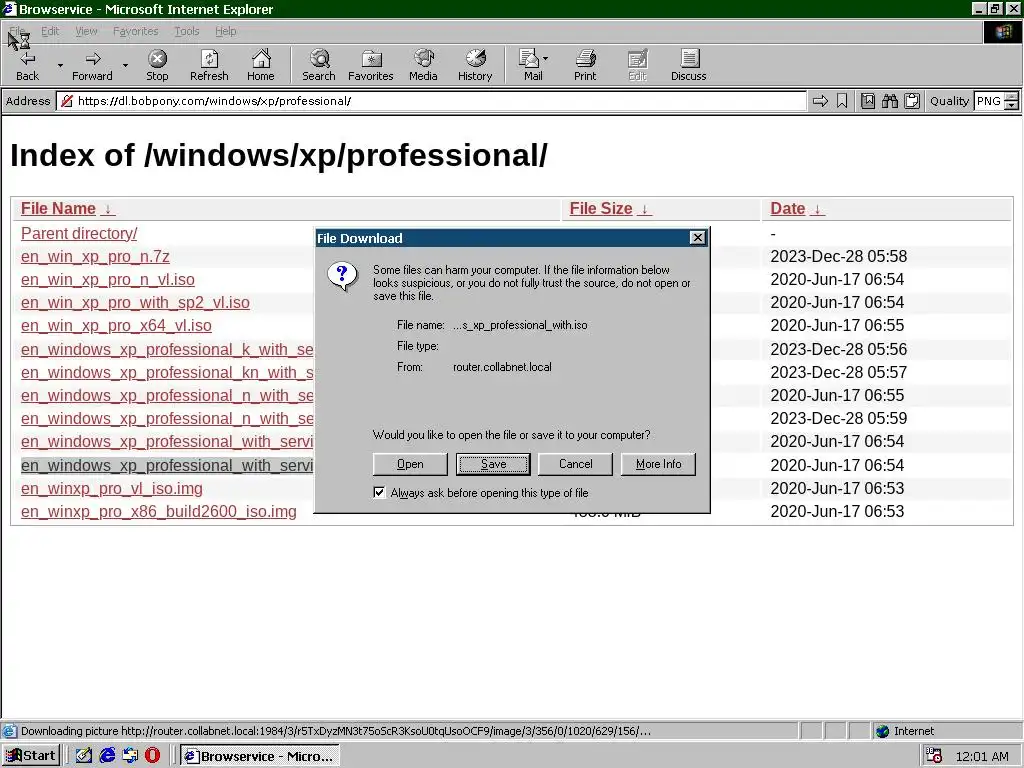Click the Quality PNG value field

click(989, 101)
